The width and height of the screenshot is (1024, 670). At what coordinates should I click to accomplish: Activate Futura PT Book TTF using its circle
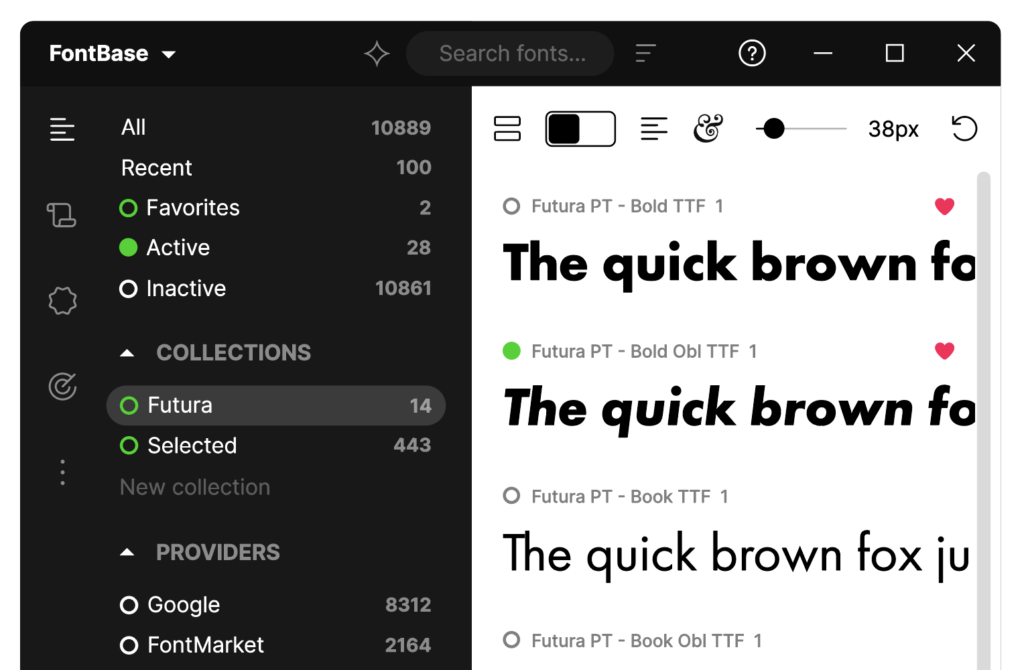[x=511, y=496]
